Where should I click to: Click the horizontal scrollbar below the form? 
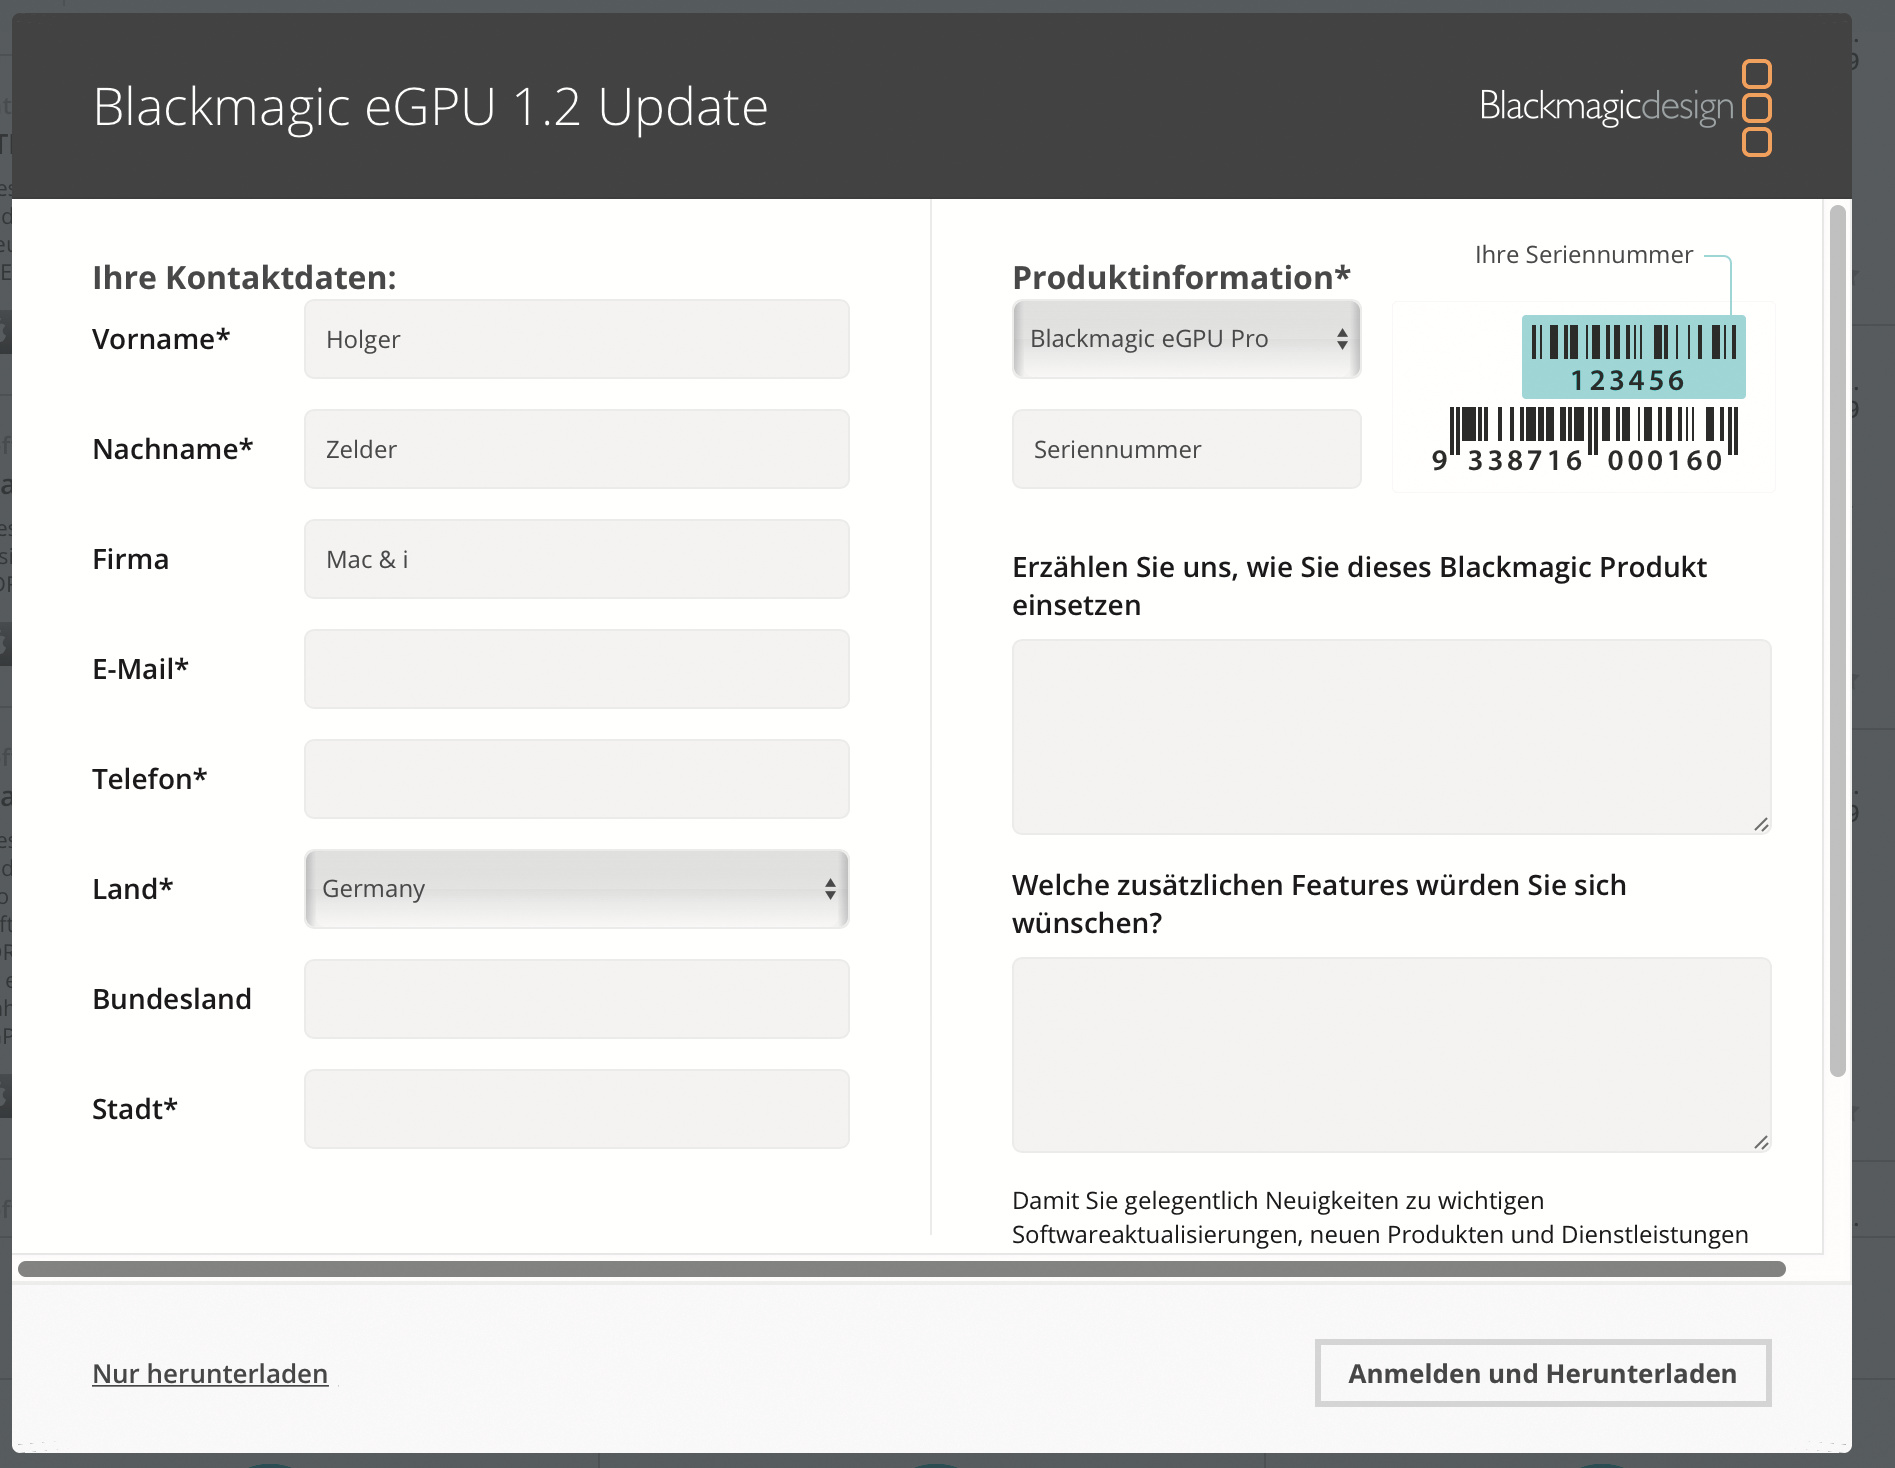(x=902, y=1269)
